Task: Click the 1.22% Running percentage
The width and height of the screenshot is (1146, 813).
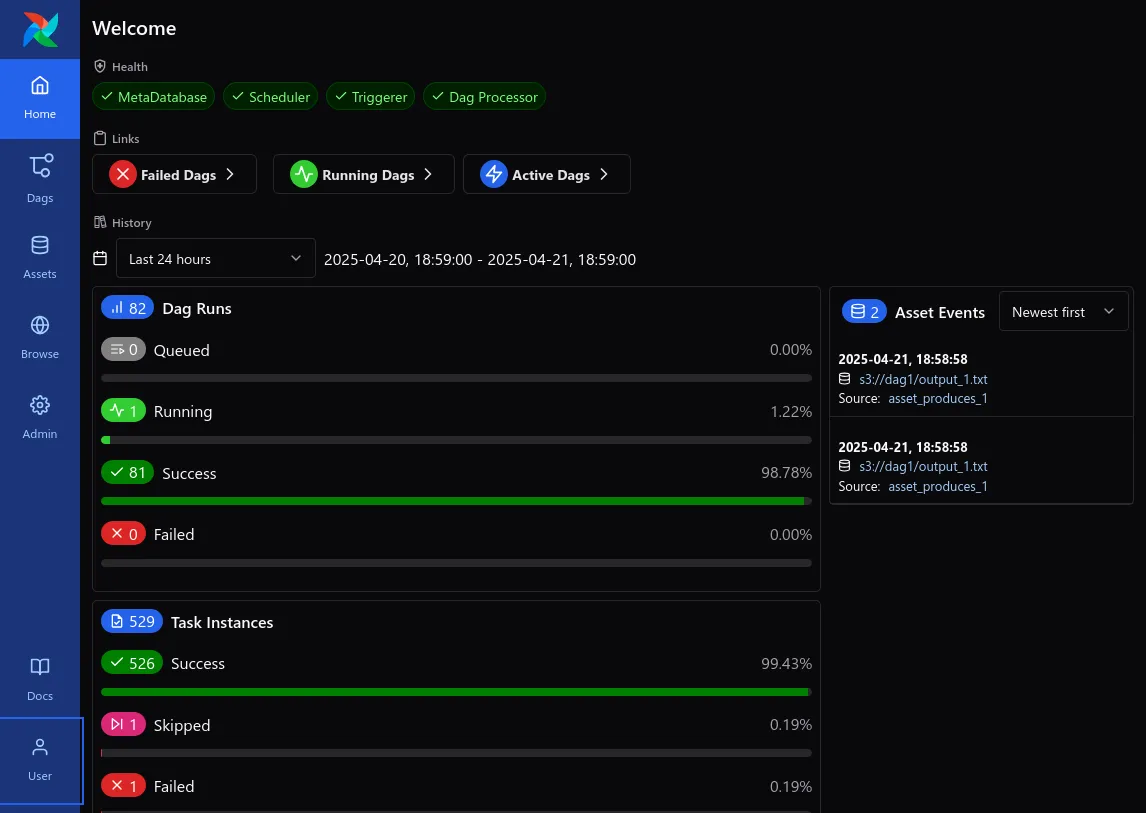Action: 791,412
